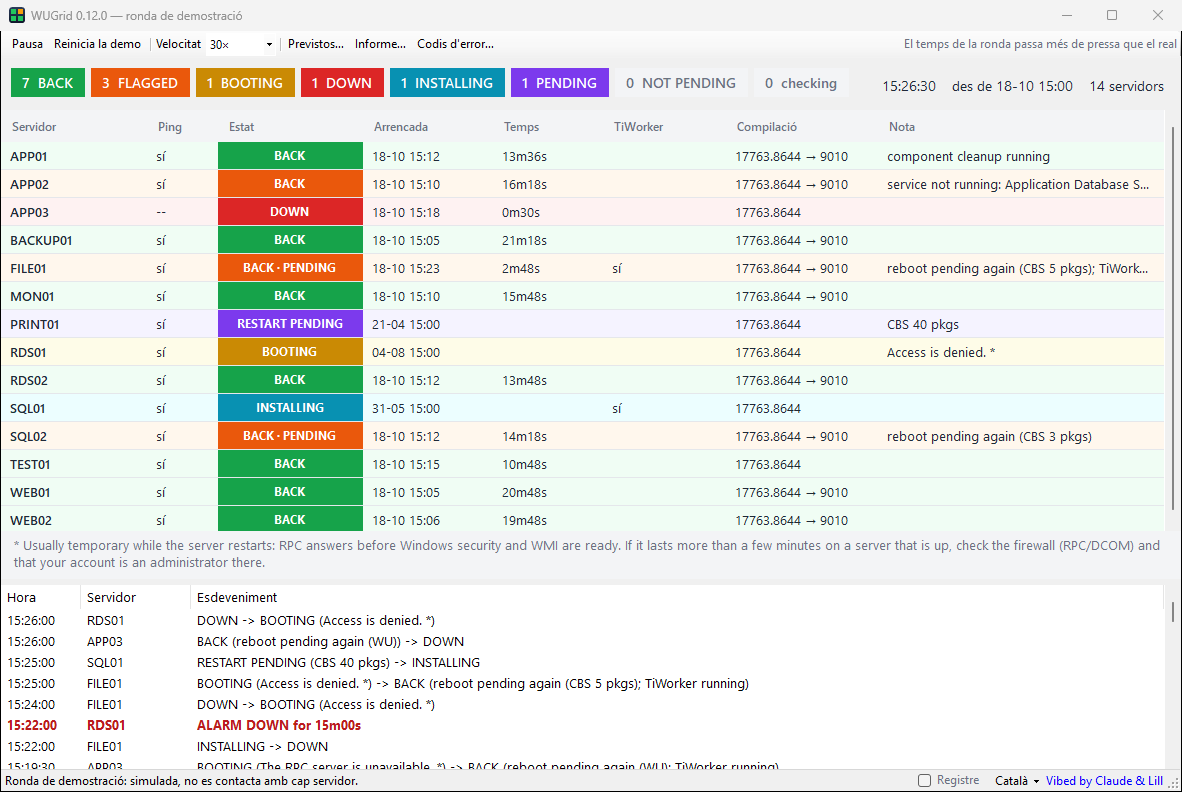Click the server grid vertical scrollbar
1182x792 pixels.
coord(1172,320)
